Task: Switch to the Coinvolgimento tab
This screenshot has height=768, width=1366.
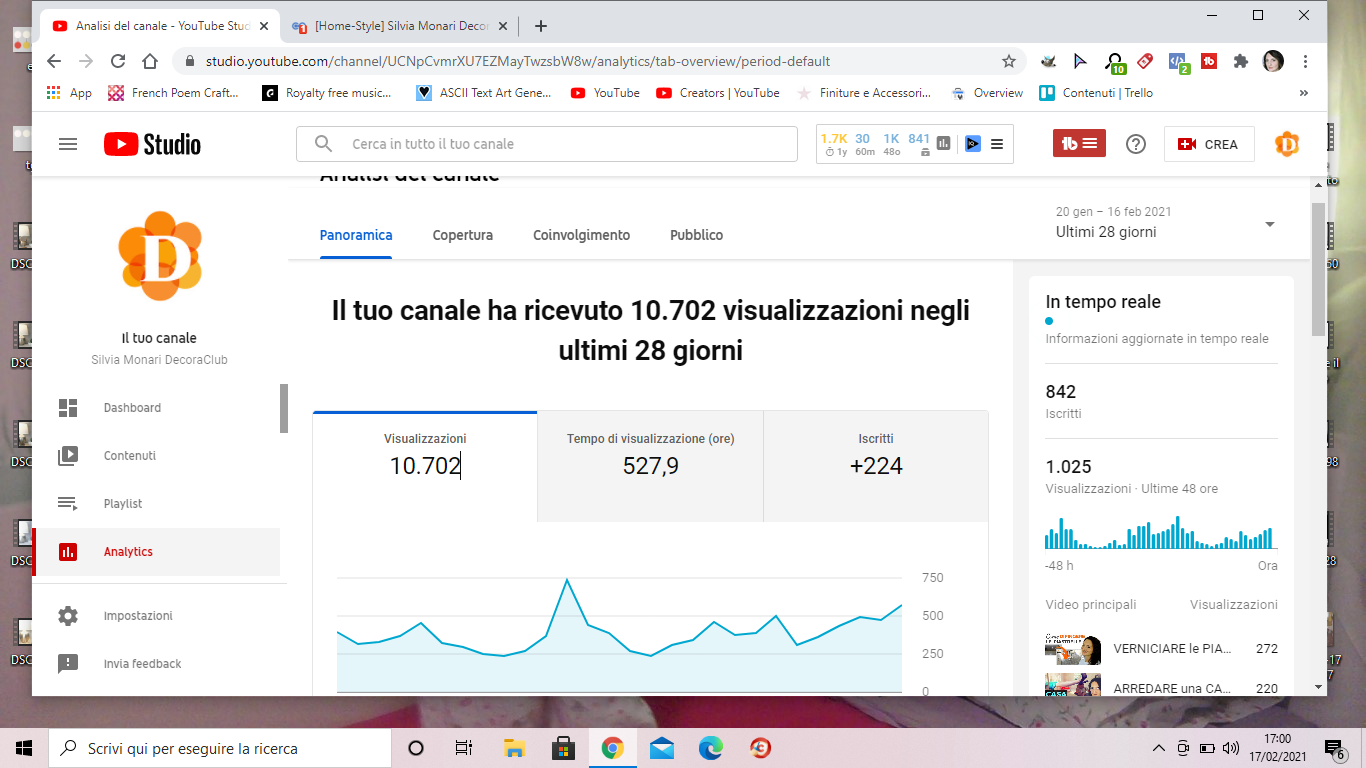Action: coord(582,235)
